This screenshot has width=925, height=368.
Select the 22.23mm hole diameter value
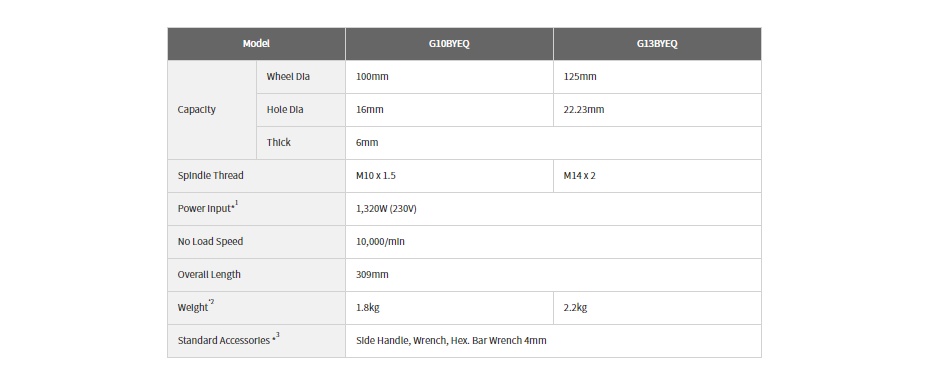[x=583, y=110]
